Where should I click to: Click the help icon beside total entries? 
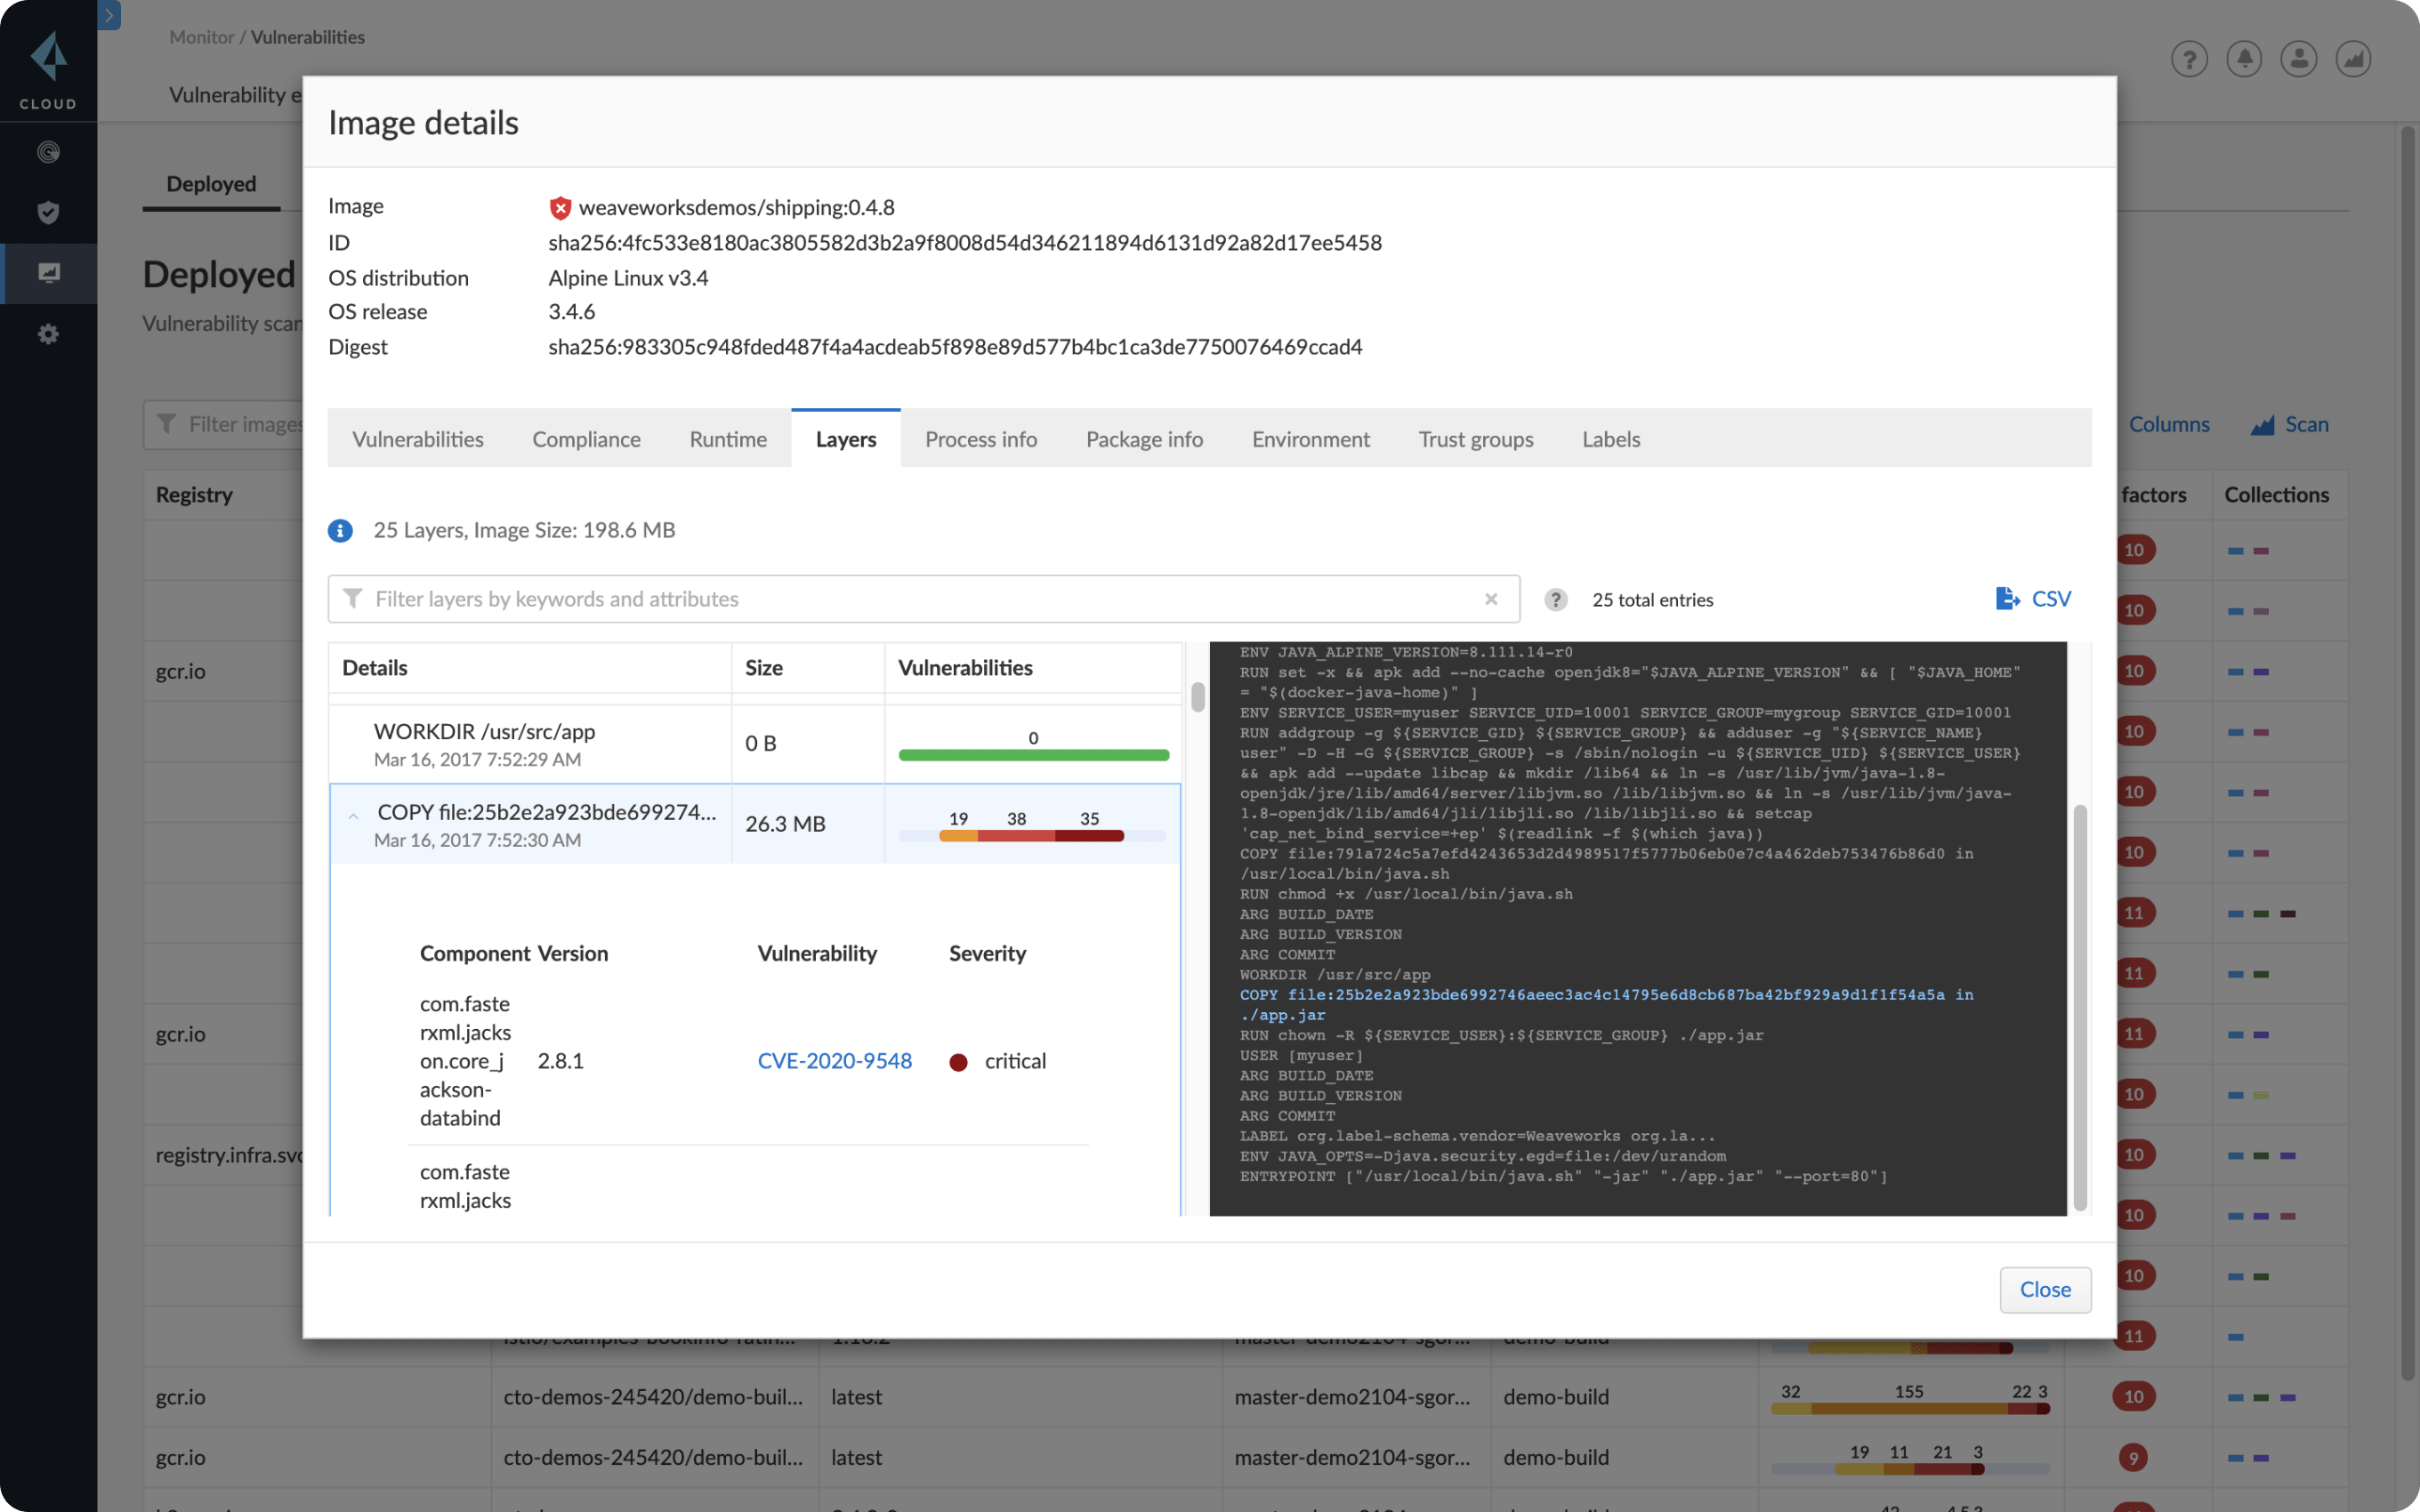pyautogui.click(x=1555, y=599)
